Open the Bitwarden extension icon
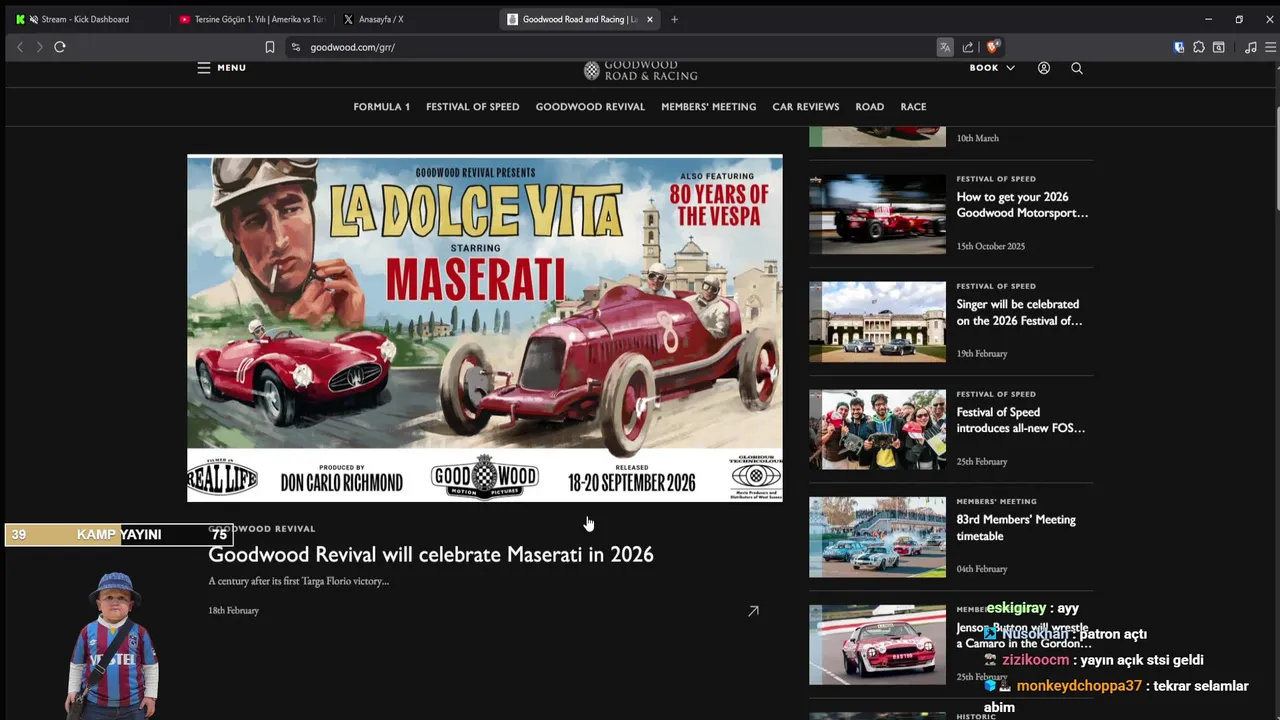Viewport: 1280px width, 720px height. [1179, 47]
